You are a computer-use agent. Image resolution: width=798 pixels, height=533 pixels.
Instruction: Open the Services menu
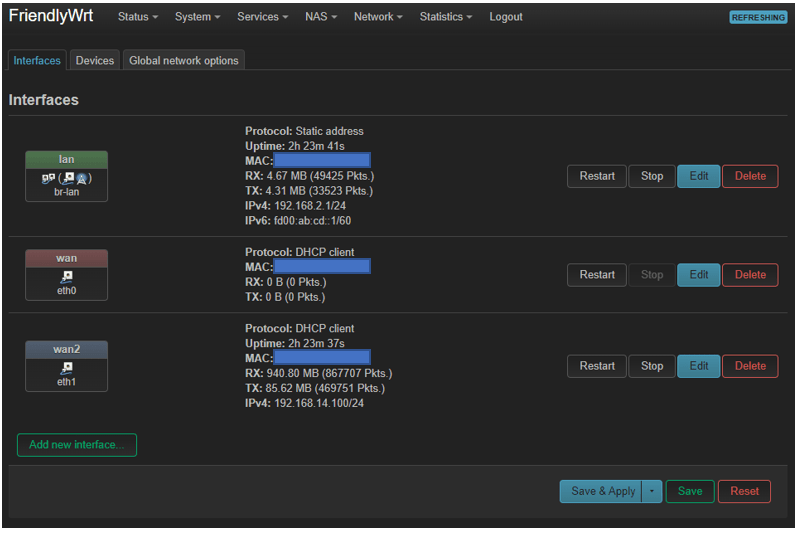pyautogui.click(x=262, y=17)
